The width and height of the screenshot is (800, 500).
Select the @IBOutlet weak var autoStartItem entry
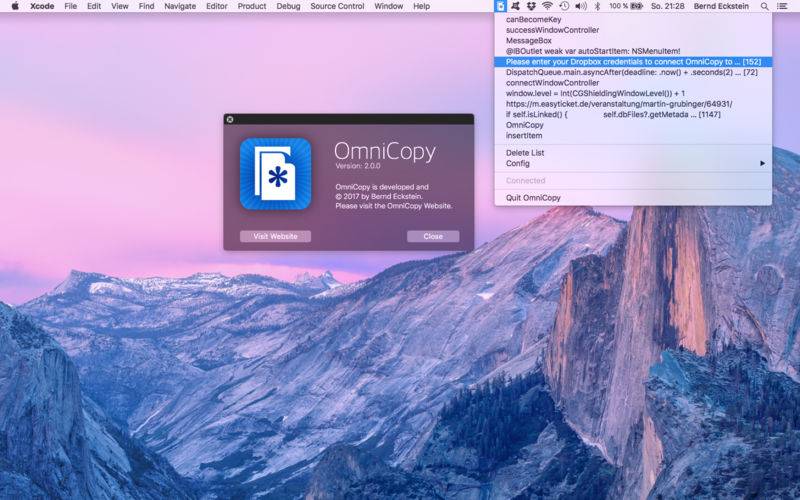pyautogui.click(x=633, y=51)
